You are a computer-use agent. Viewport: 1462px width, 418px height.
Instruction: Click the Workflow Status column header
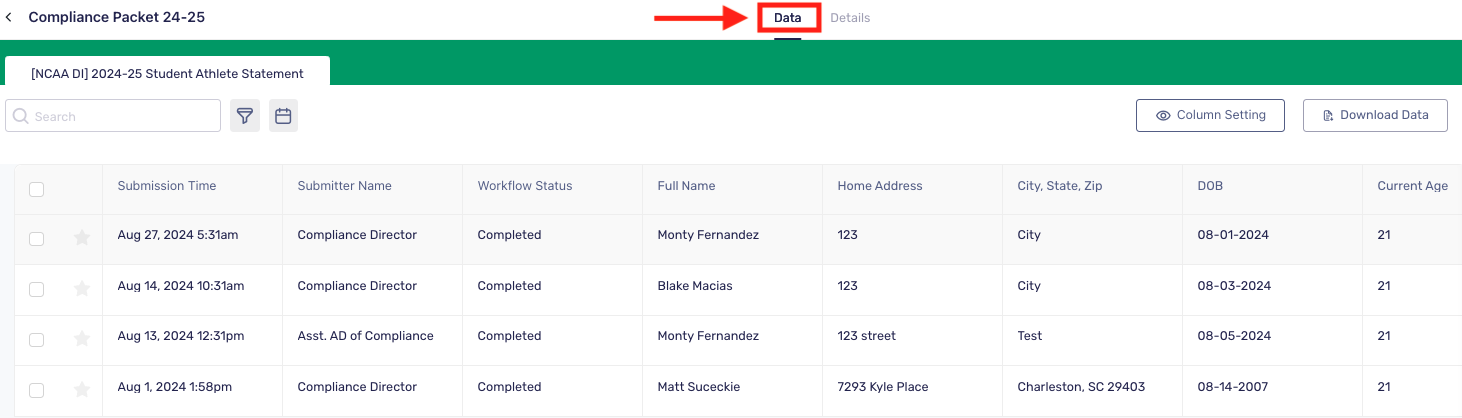pyautogui.click(x=525, y=186)
